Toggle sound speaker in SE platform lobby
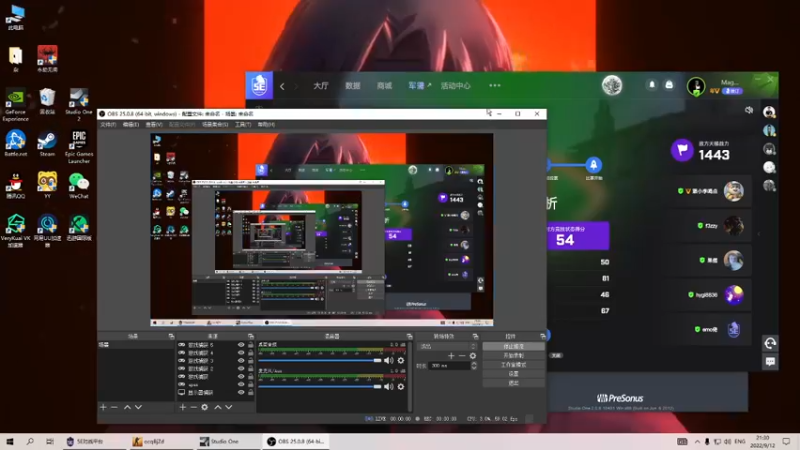Viewport: 800px width, 450px height. point(749,110)
